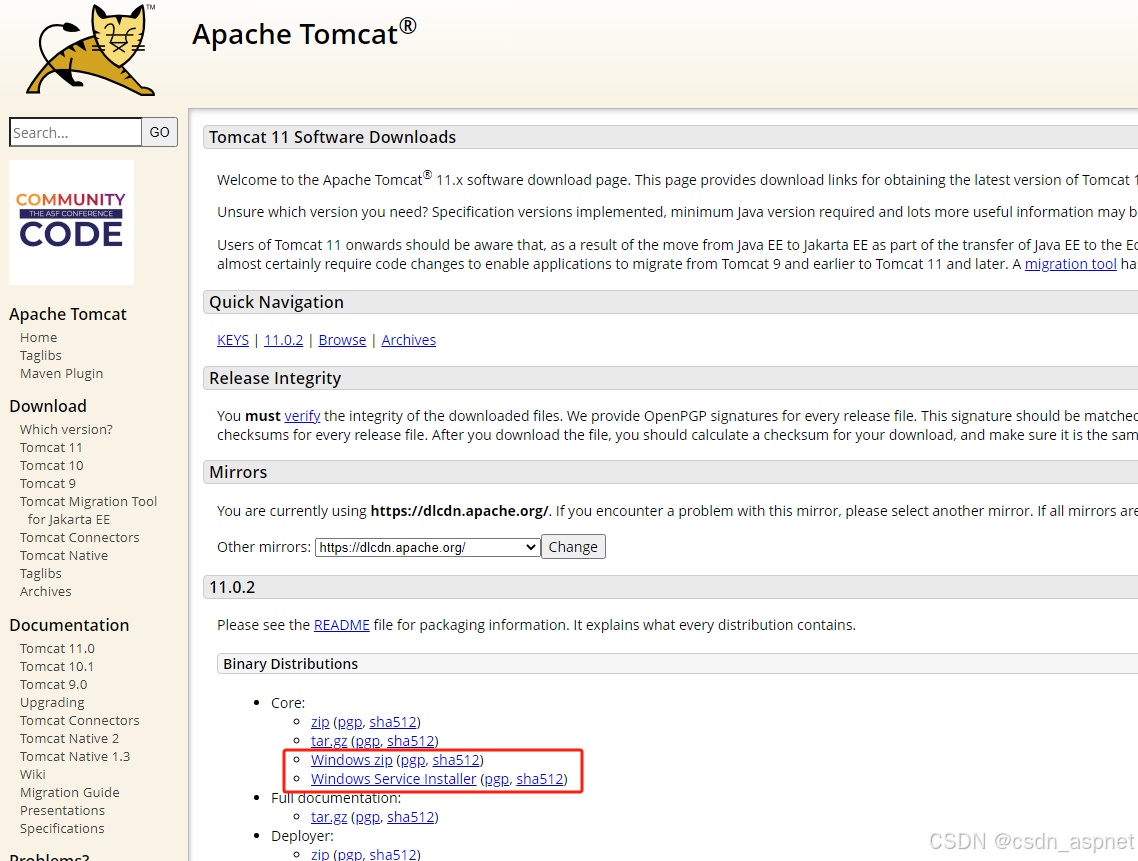Open Tomcat Migration Tool for Jakarta EE

click(x=89, y=510)
